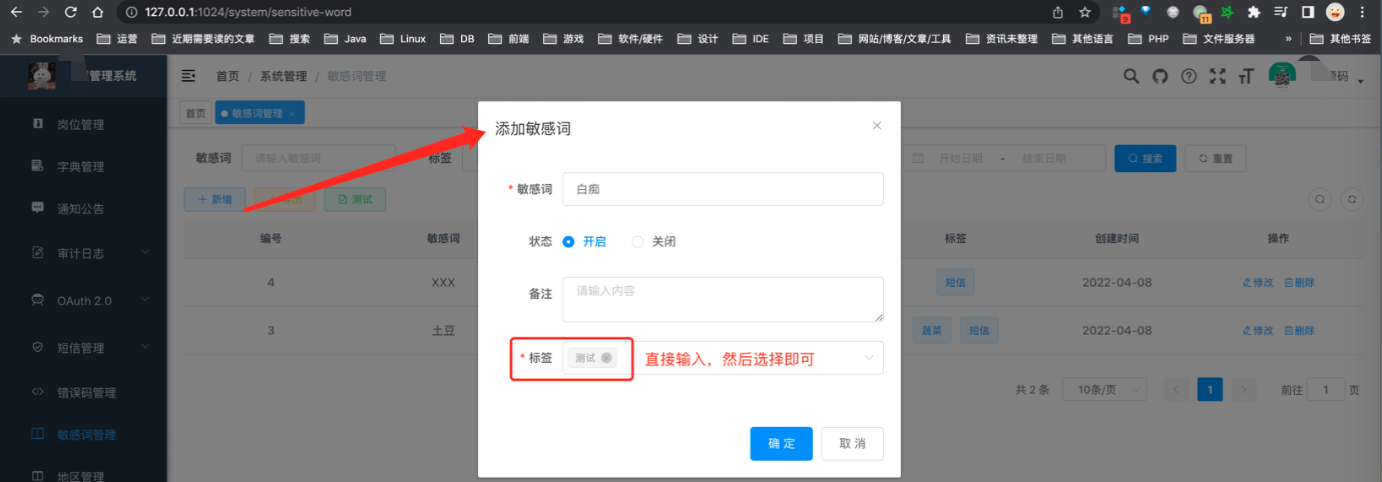The width and height of the screenshot is (1382, 482).
Task: Click the round refresh icon above table
Action: pyautogui.click(x=1352, y=199)
